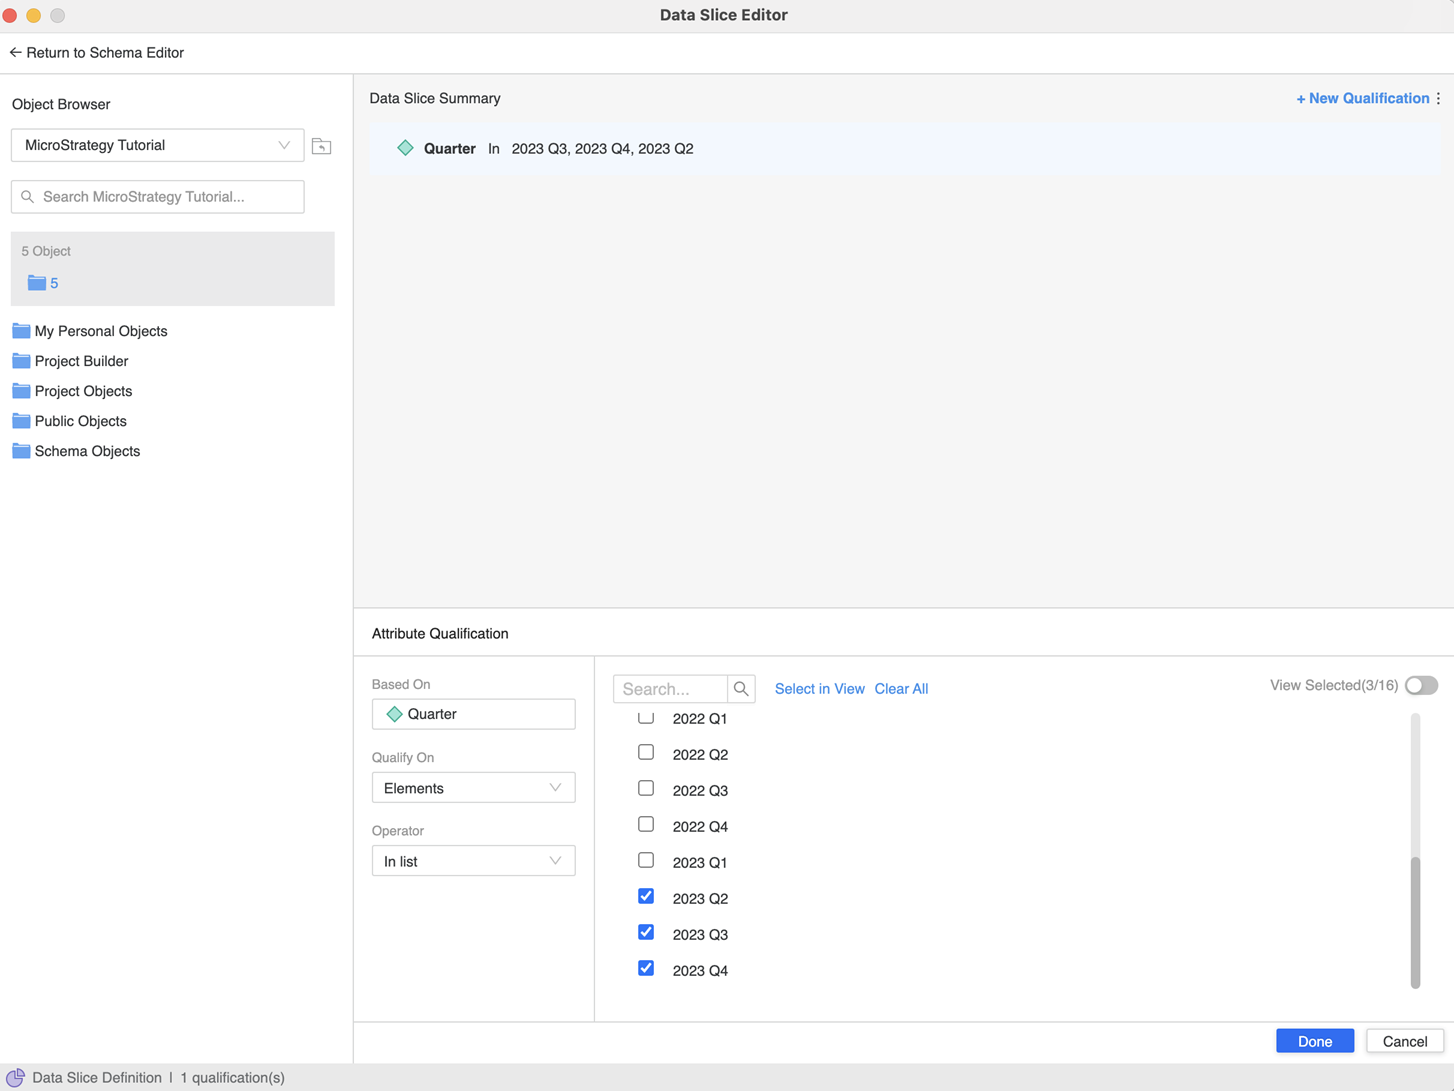The height and width of the screenshot is (1091, 1454).
Task: Open the MicroStrategy Tutorial project dropdown
Action: [157, 145]
